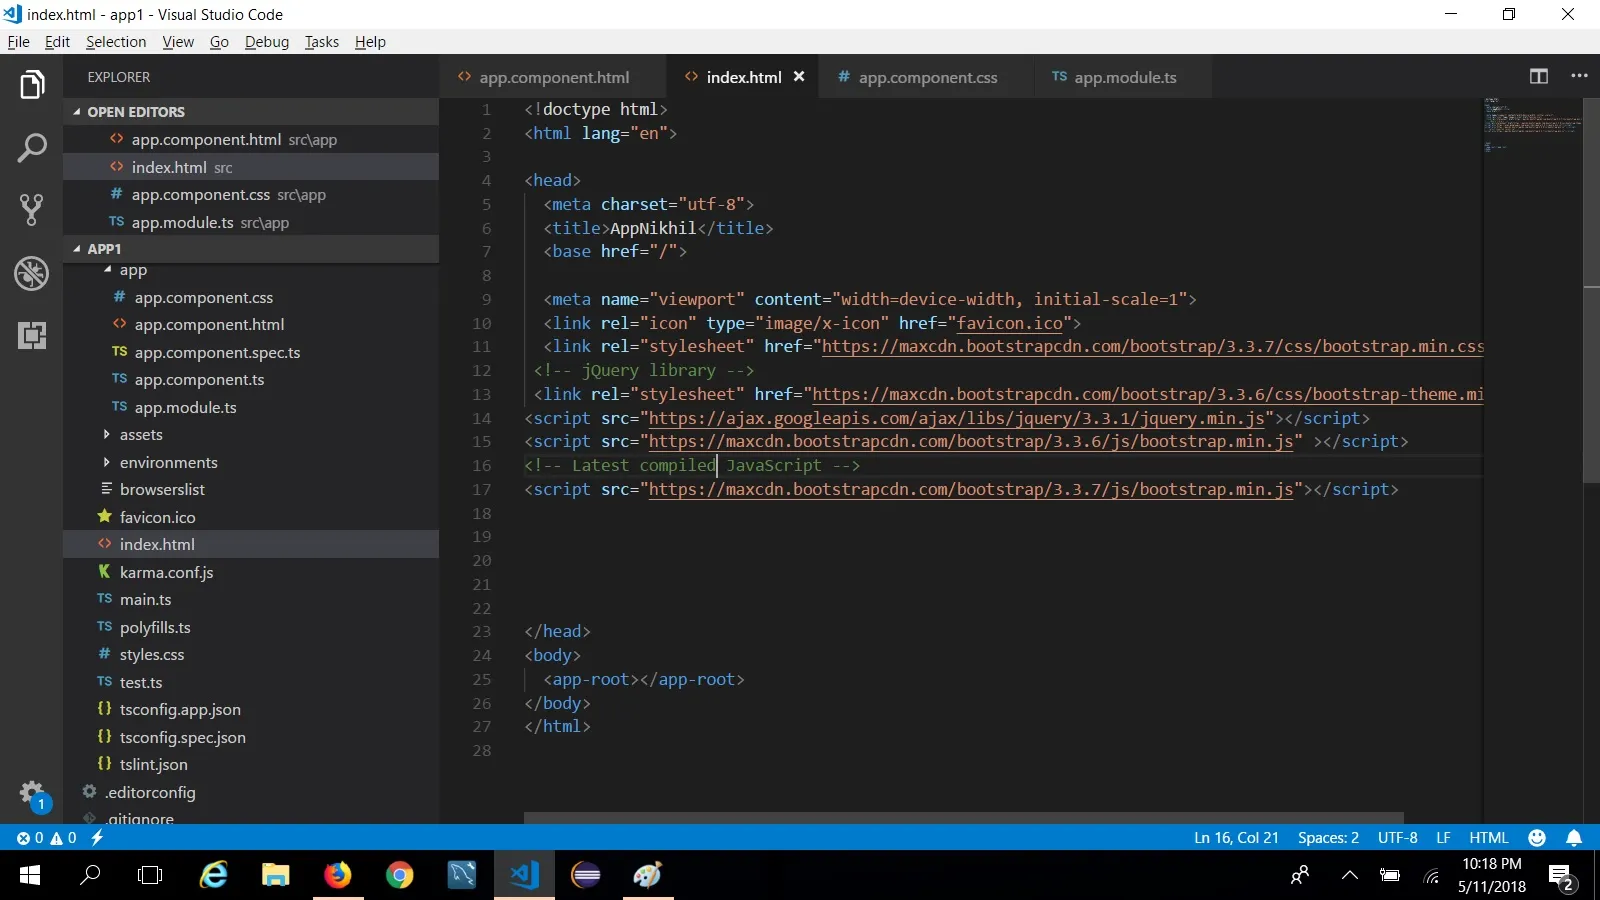Click errors and warnings count in status bar

click(47, 838)
